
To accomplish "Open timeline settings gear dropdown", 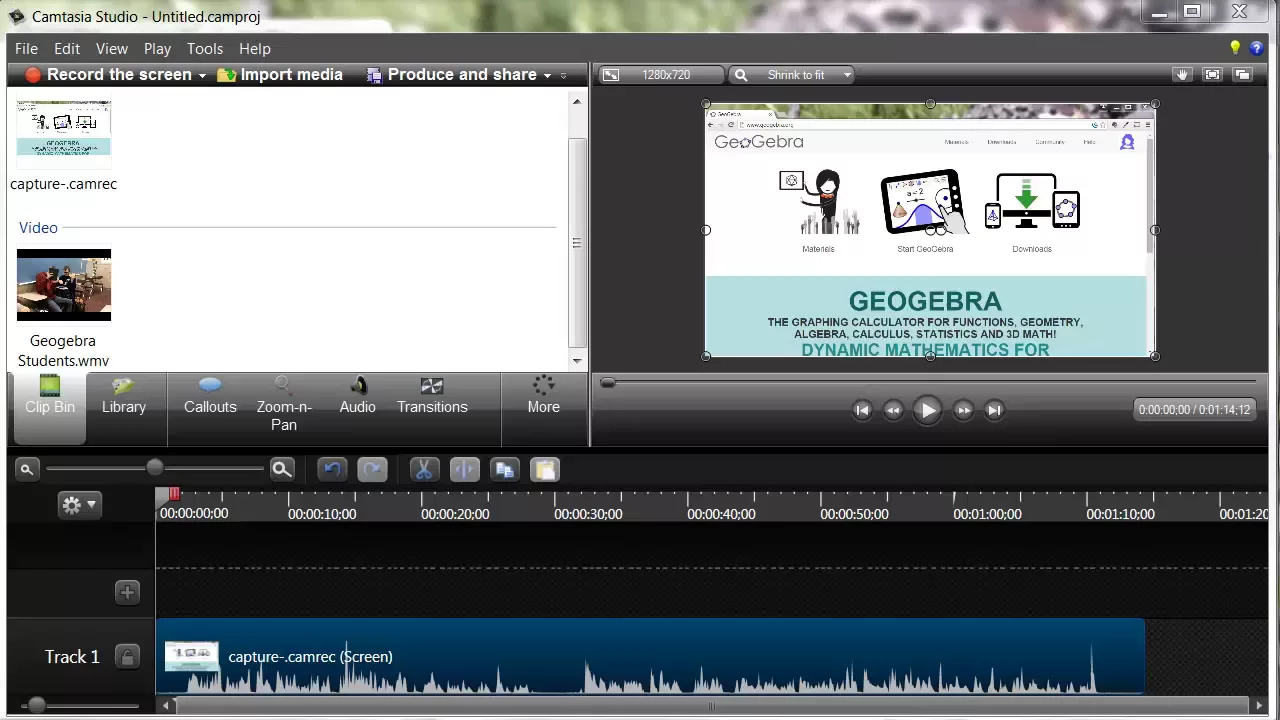I will pos(79,505).
